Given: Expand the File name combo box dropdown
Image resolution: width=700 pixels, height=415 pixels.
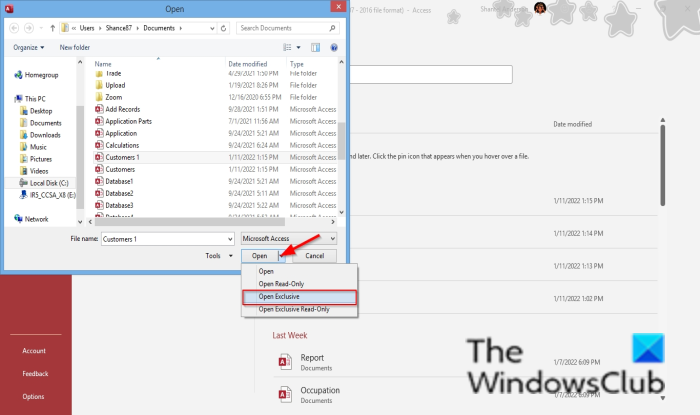Looking at the screenshot, I should 230,239.
